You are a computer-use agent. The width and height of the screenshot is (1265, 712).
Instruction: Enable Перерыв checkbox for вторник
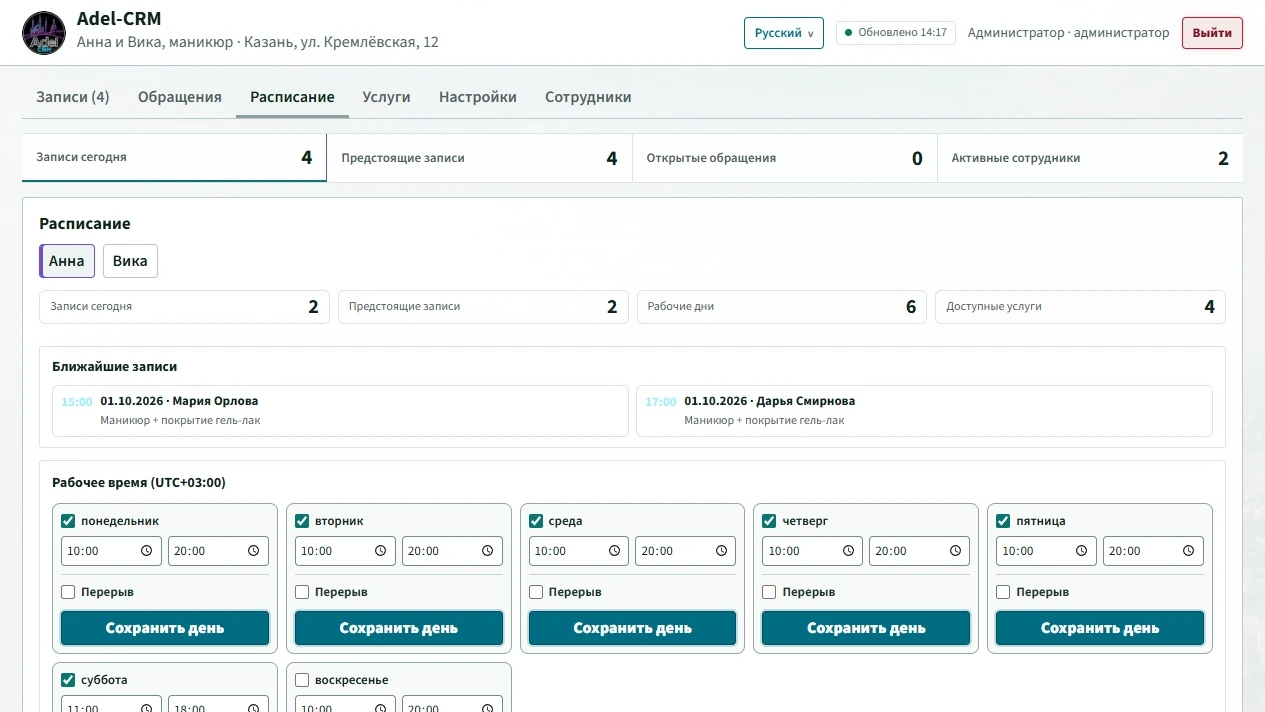[302, 592]
